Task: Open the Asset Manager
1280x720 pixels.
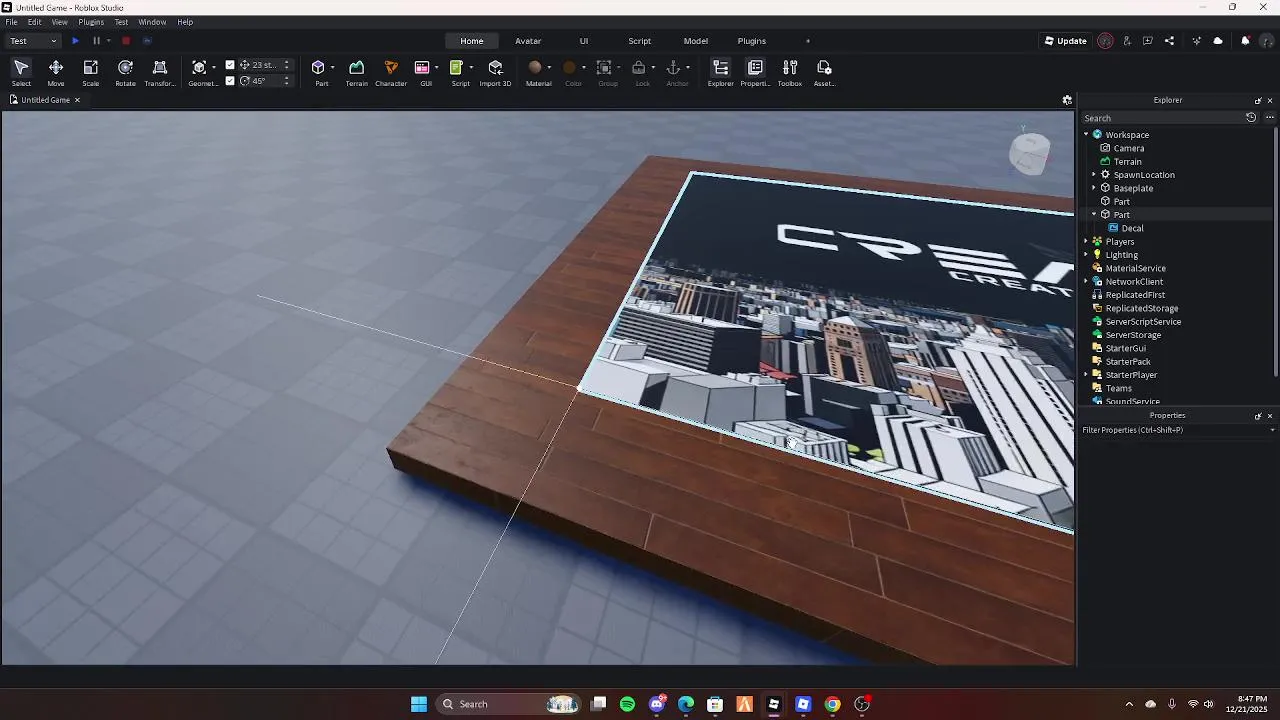Action: coord(824,72)
